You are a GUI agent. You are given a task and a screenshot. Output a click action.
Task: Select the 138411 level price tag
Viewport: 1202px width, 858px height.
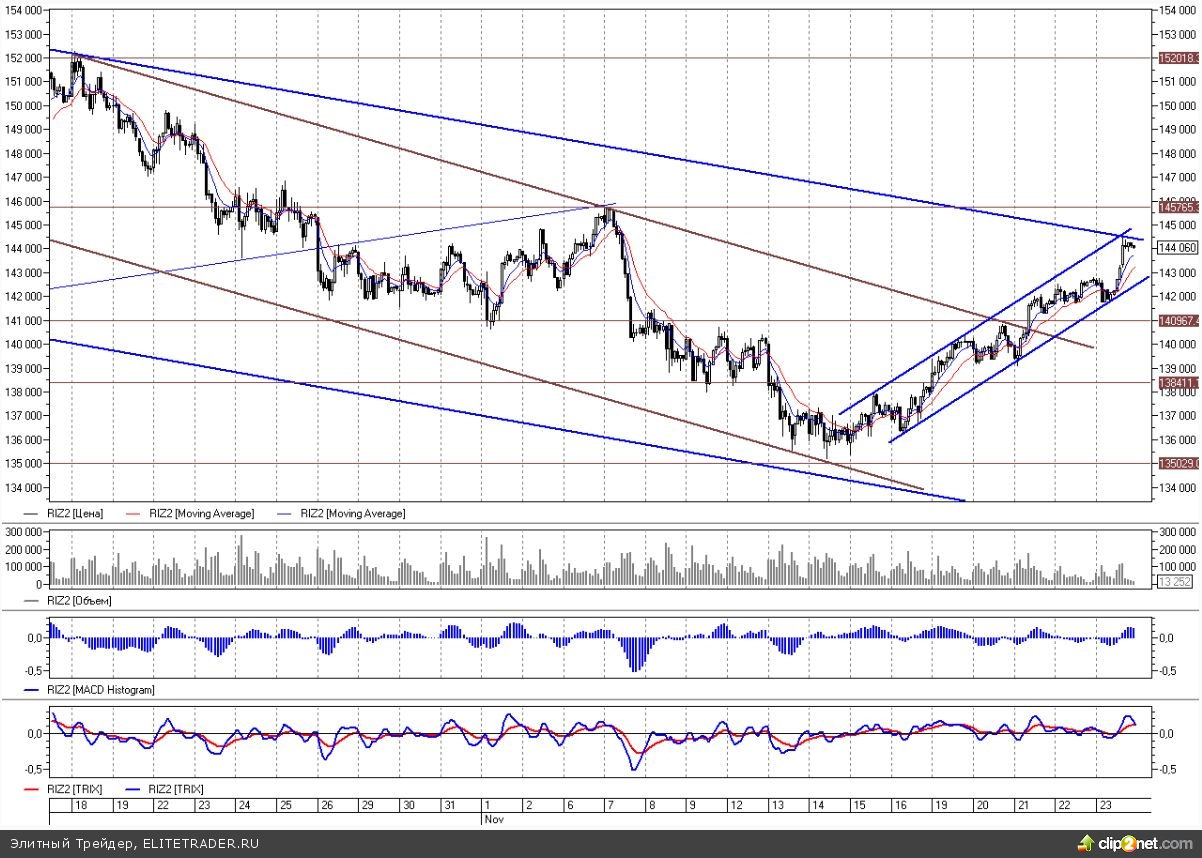pyautogui.click(x=1177, y=383)
